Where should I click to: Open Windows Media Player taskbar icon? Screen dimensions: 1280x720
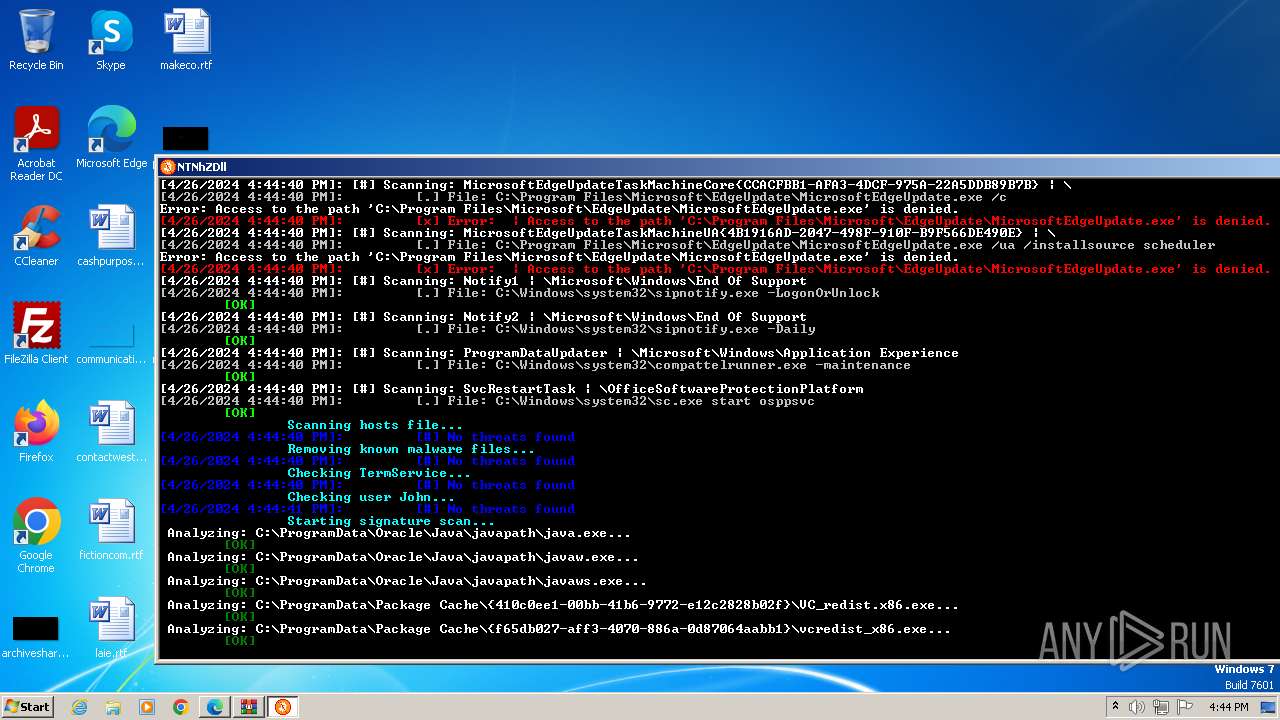click(147, 707)
